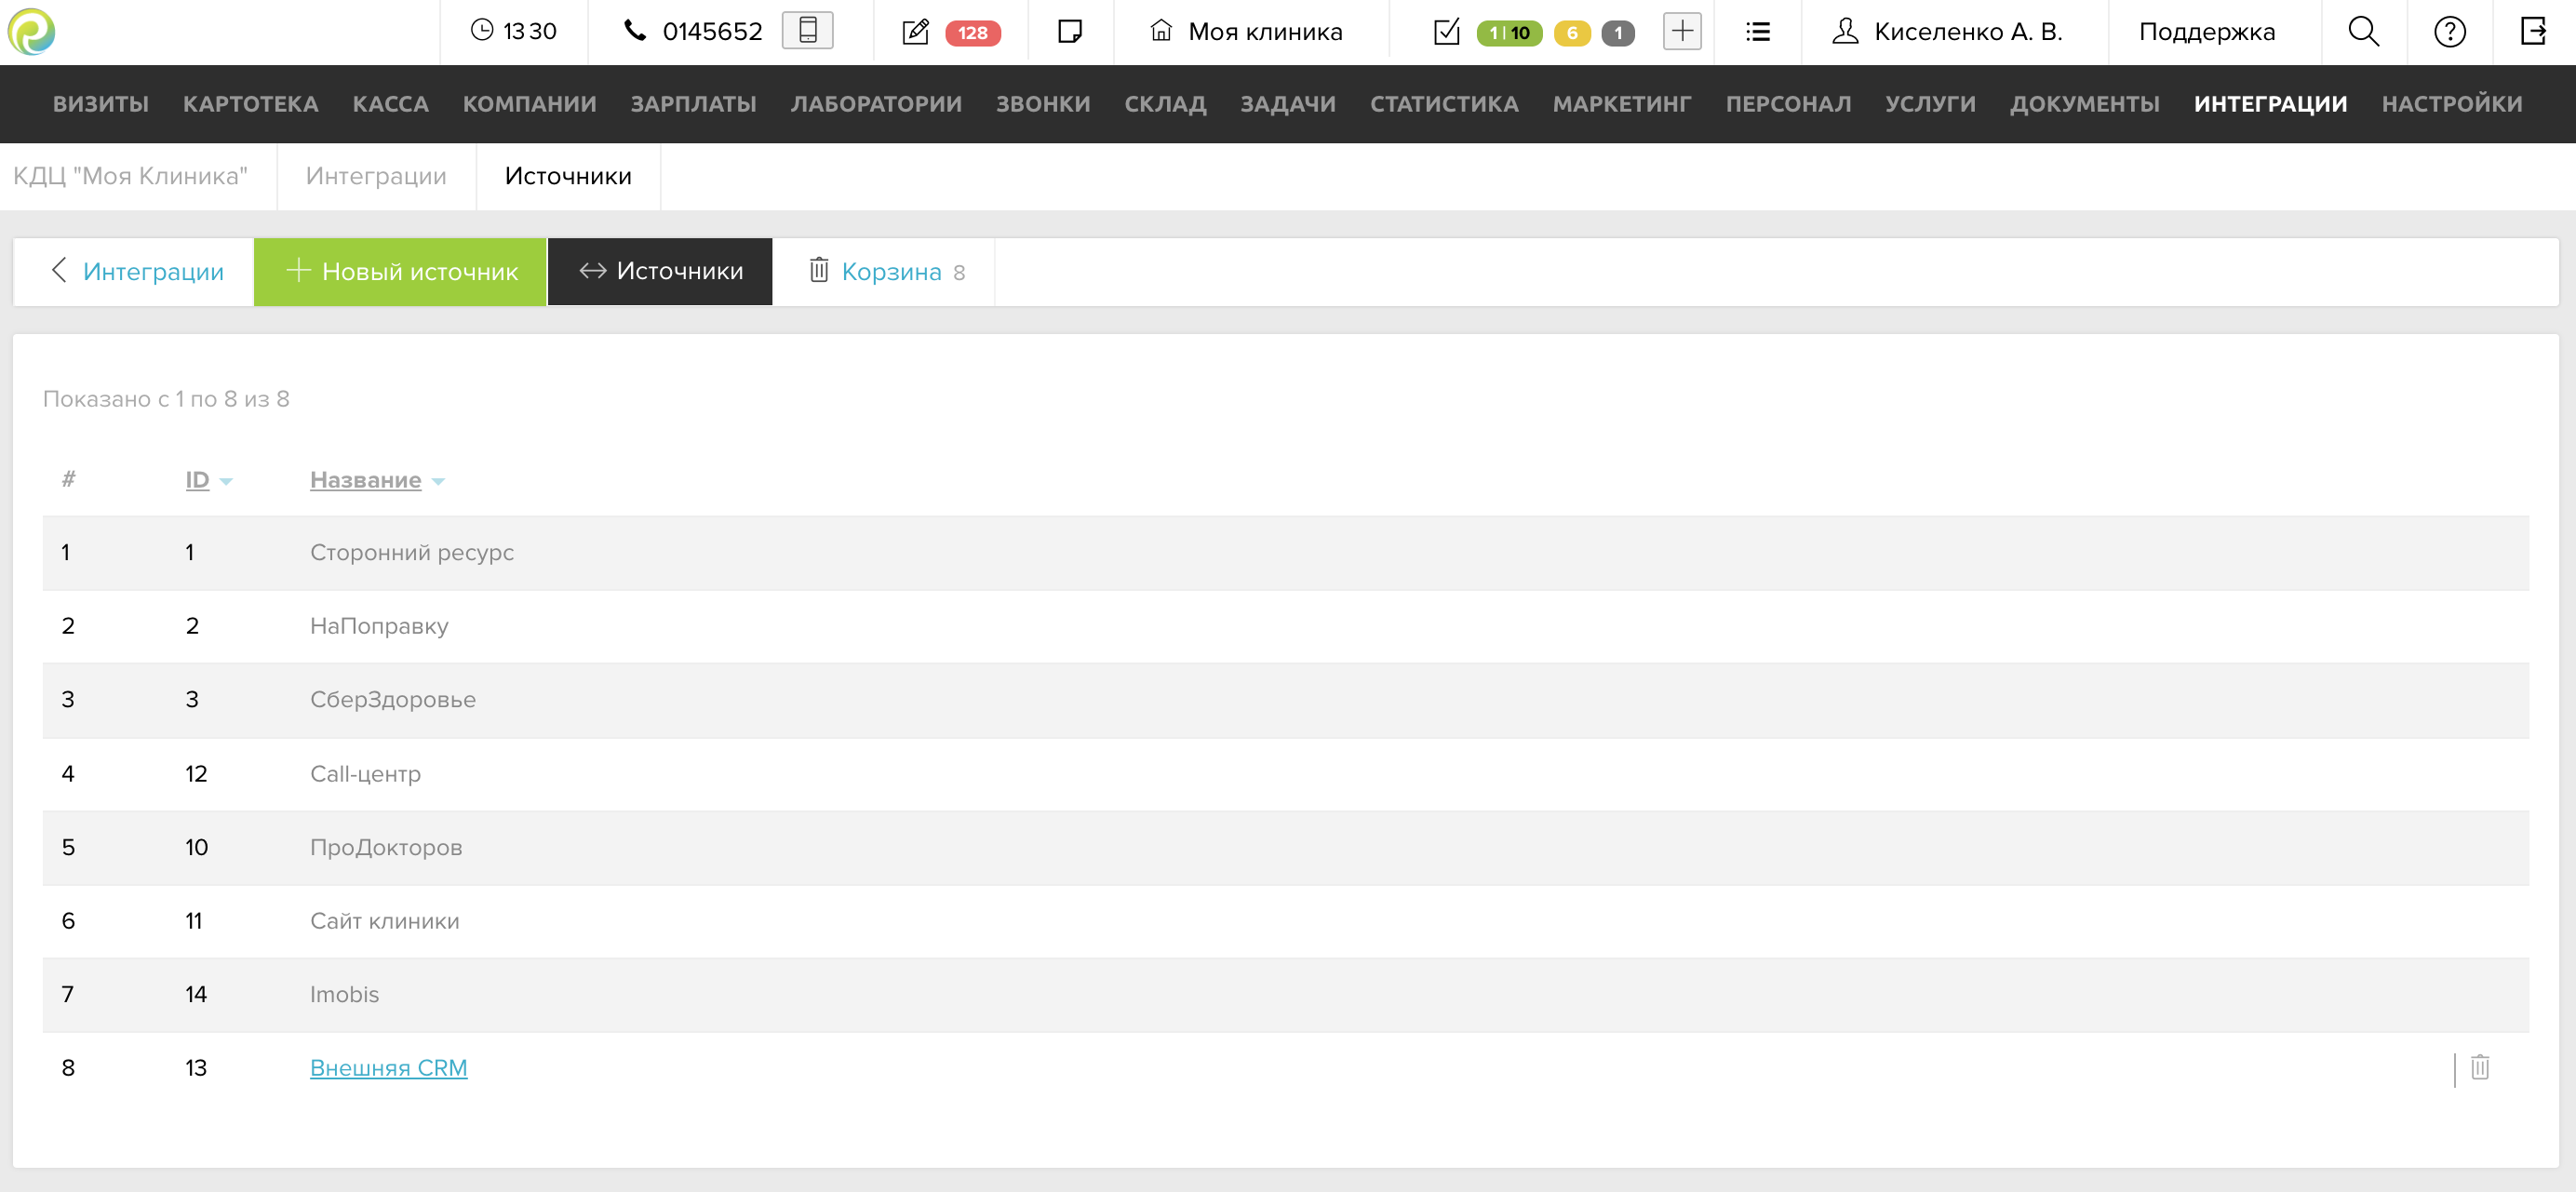Click the Моя клиника label

point(1265,32)
